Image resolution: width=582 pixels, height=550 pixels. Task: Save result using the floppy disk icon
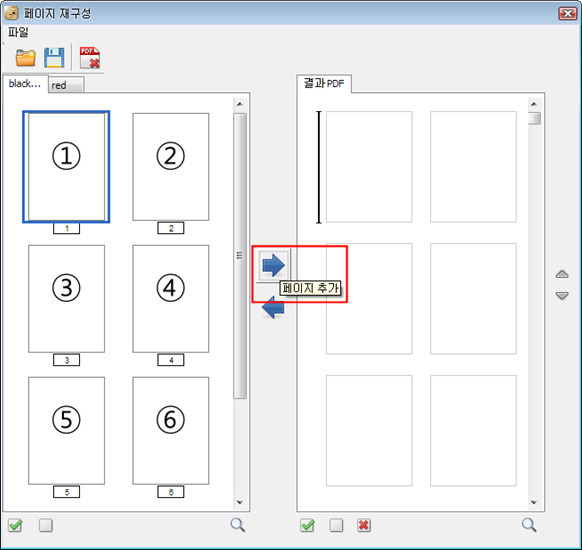54,58
